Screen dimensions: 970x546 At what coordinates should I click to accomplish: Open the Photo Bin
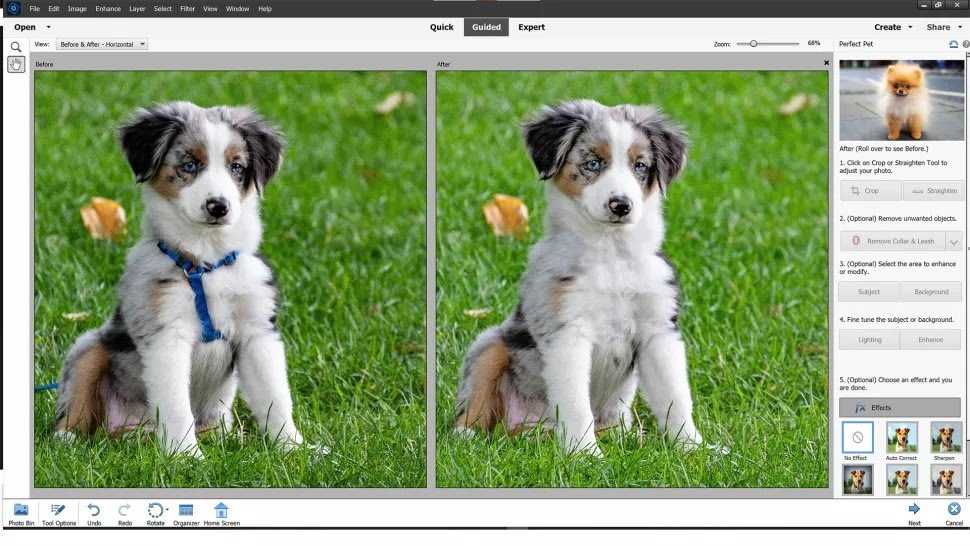pos(20,511)
